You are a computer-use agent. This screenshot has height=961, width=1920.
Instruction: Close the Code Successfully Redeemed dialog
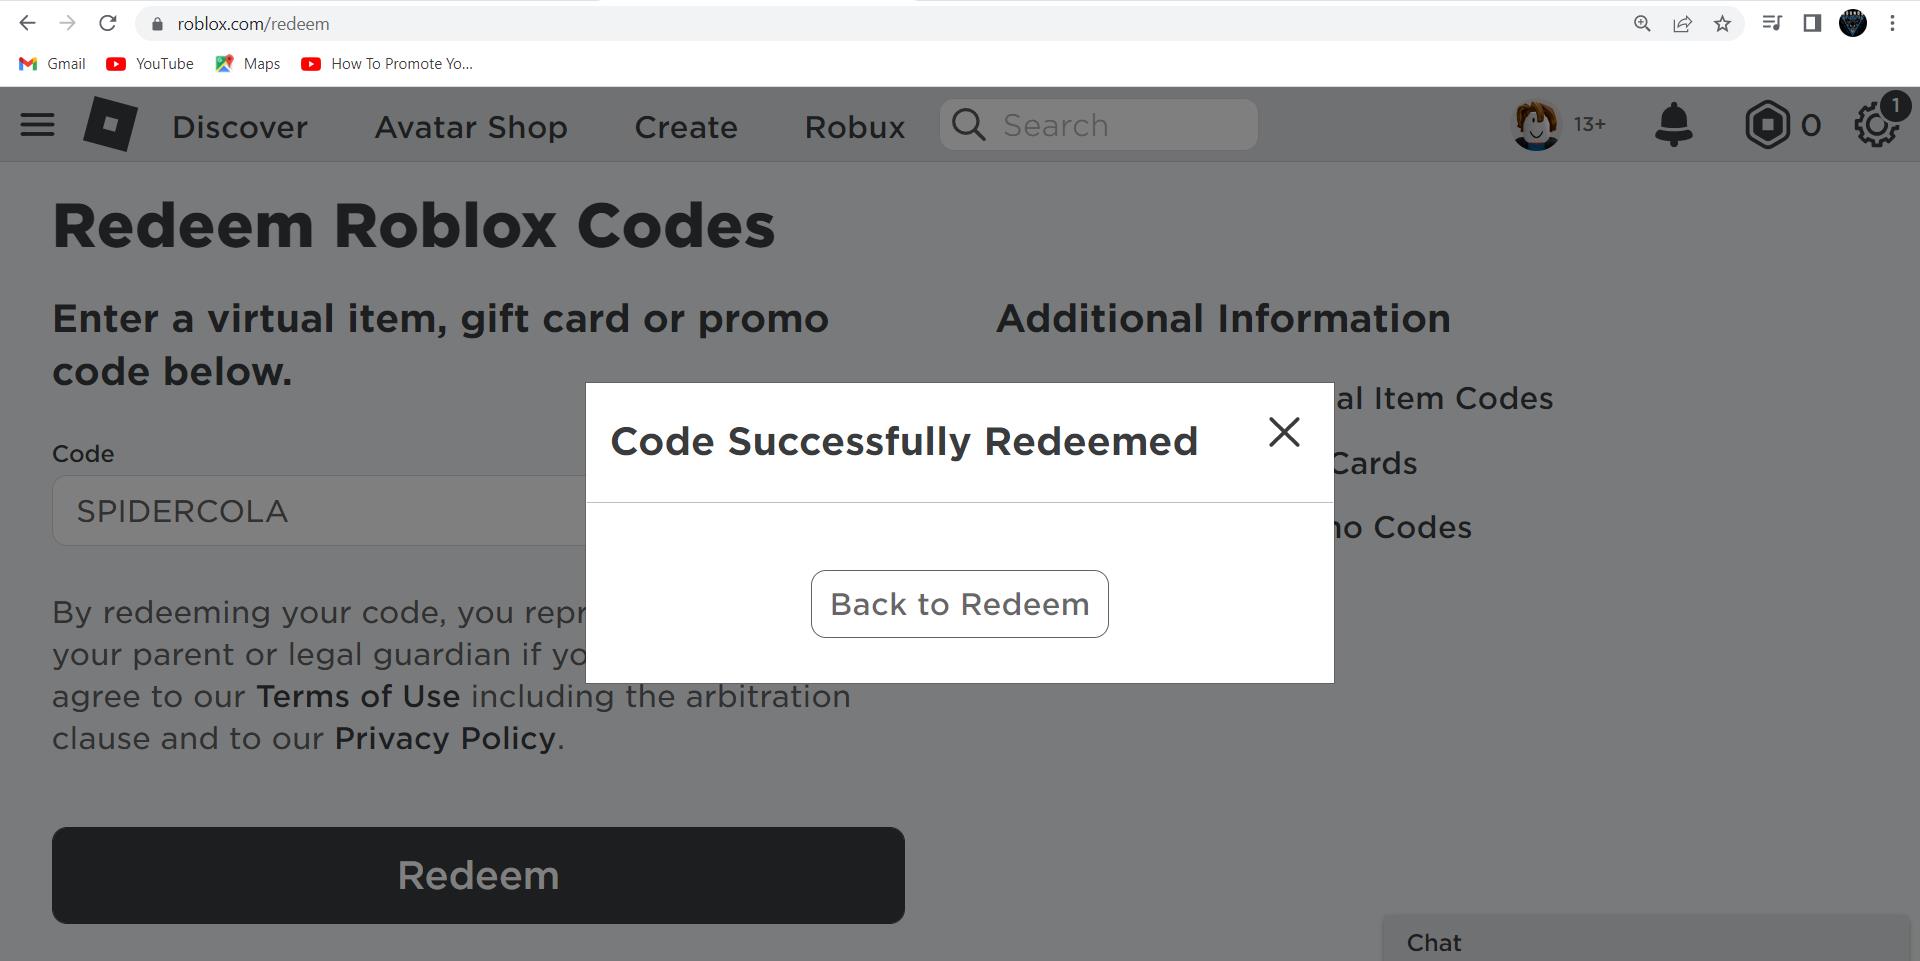1284,432
